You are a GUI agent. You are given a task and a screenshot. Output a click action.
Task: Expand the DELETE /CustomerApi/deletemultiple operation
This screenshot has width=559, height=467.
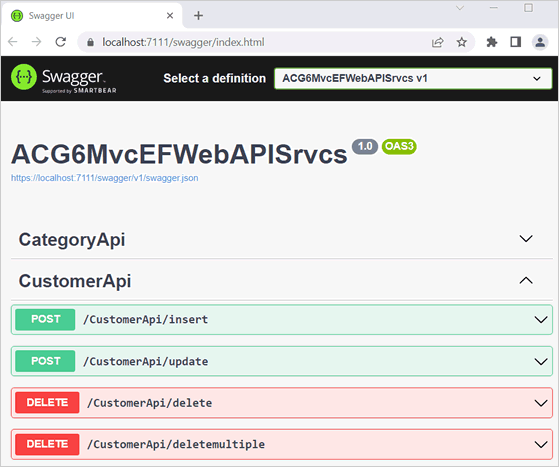[x=282, y=444]
